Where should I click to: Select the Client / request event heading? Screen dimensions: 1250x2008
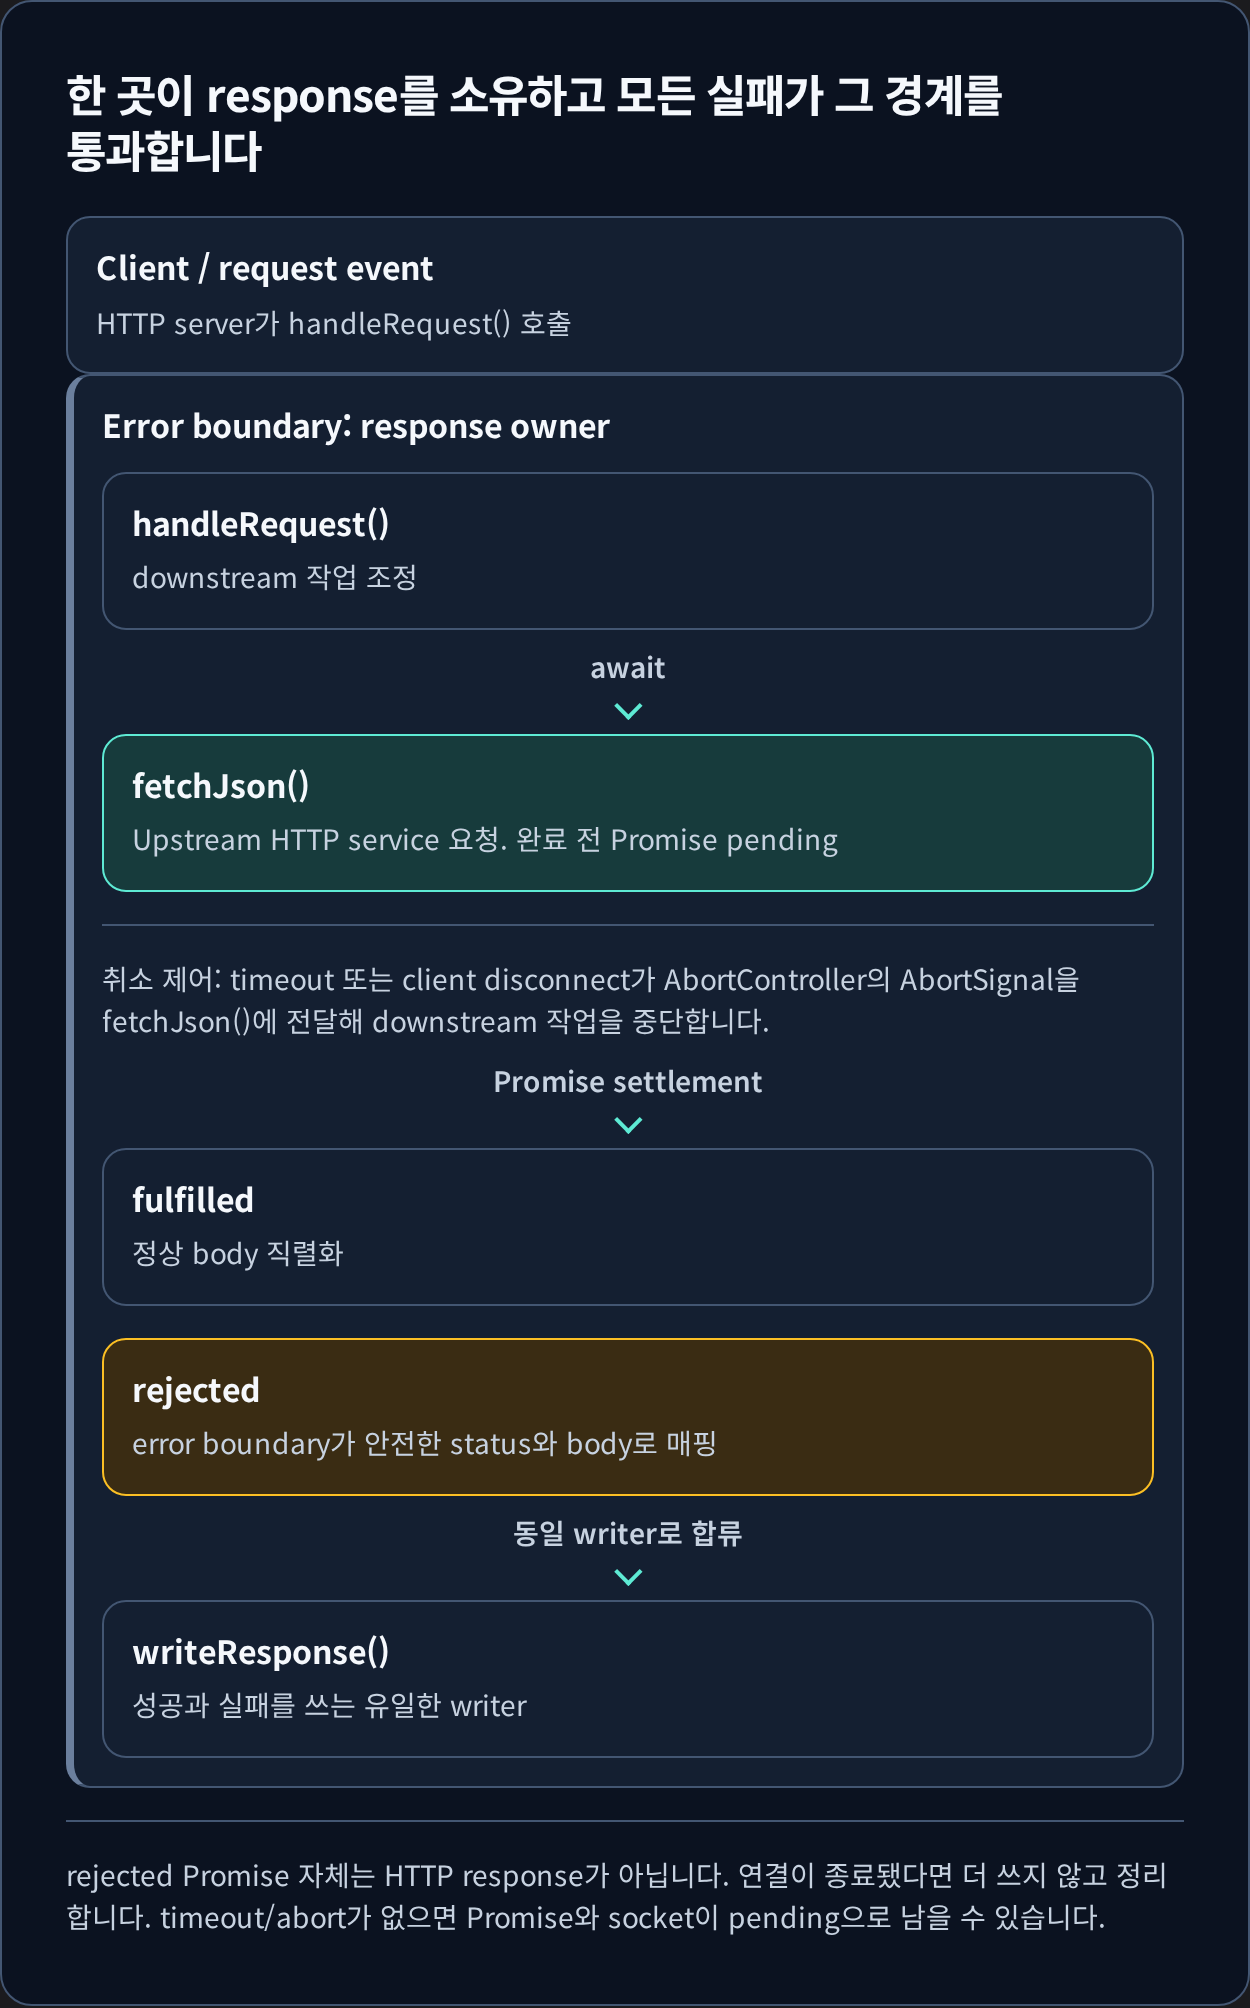click(264, 268)
